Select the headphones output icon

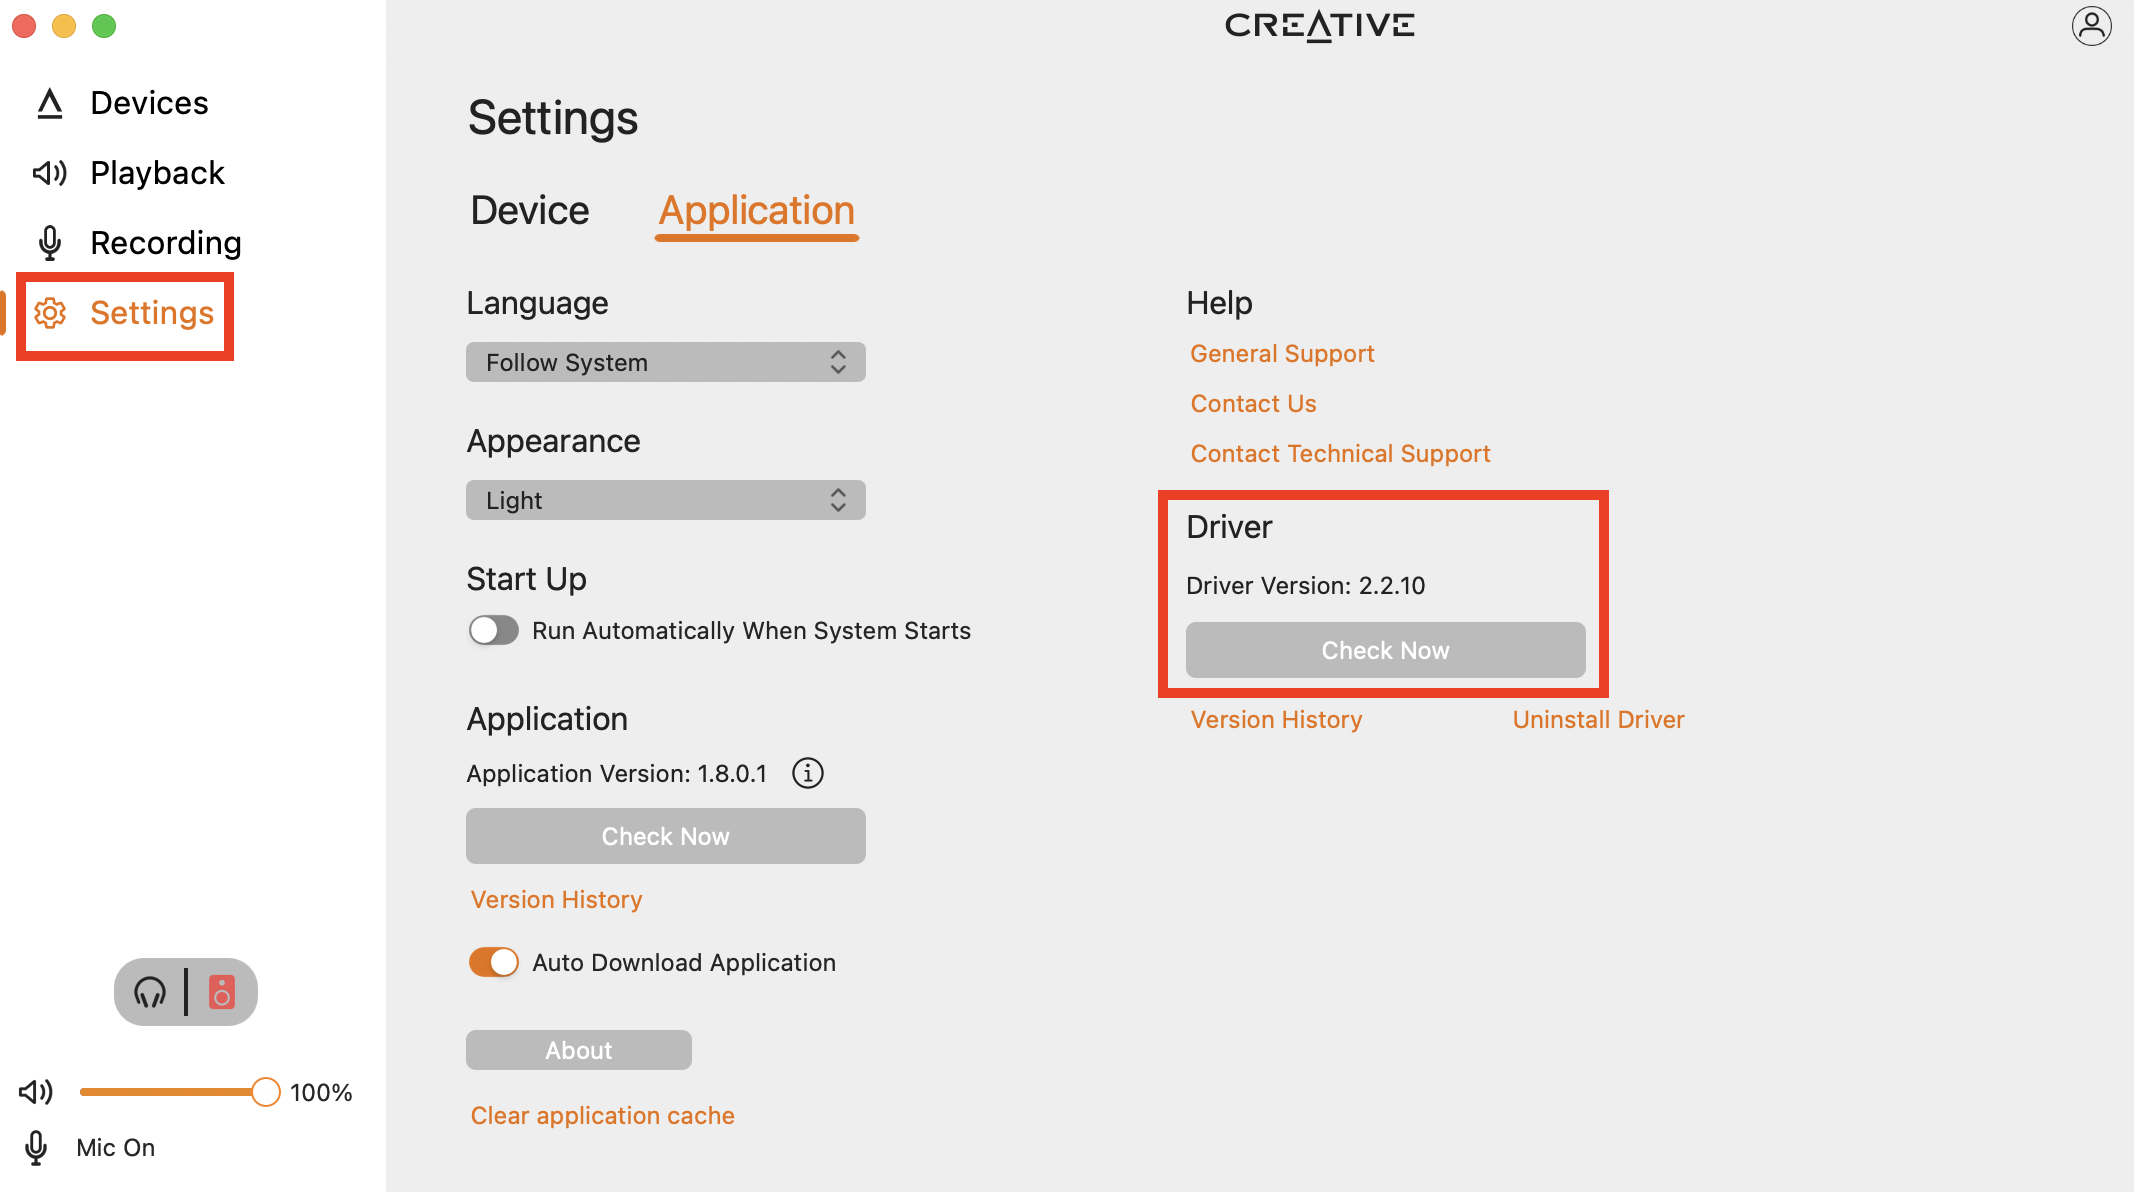tap(150, 992)
